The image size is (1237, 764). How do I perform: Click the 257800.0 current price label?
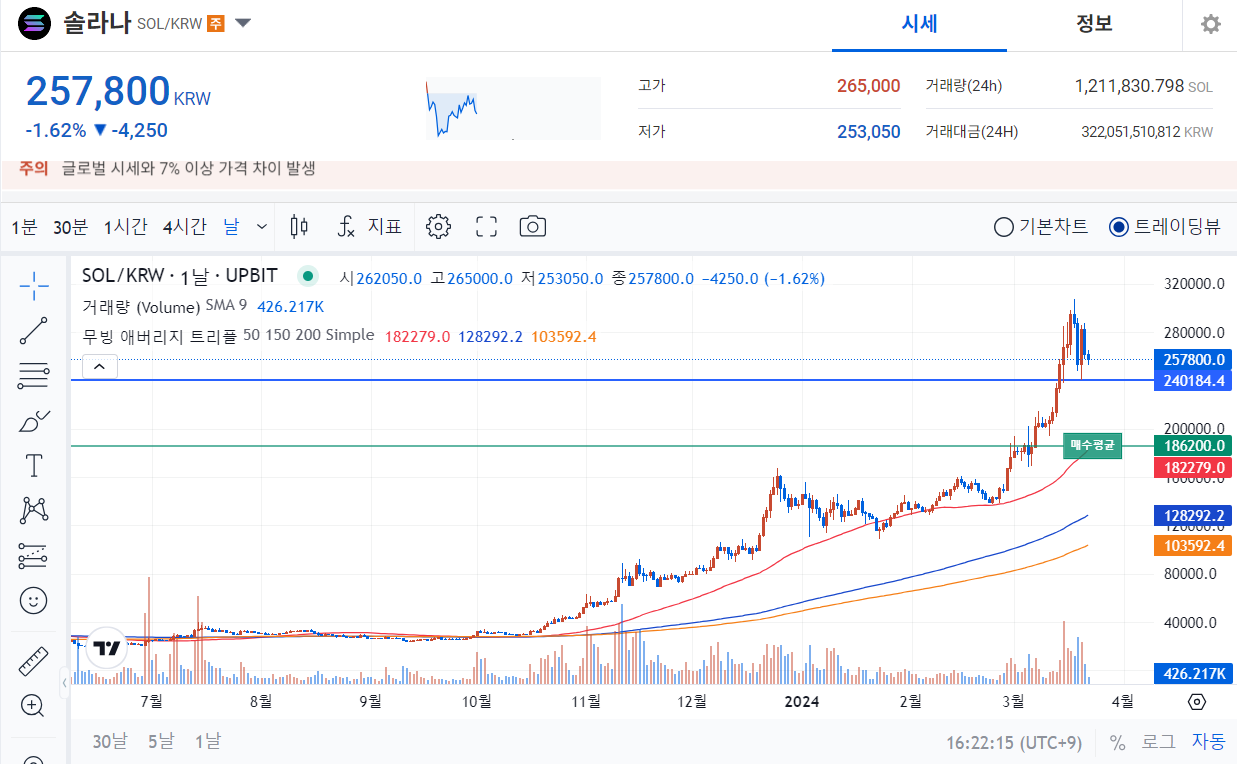(1193, 359)
